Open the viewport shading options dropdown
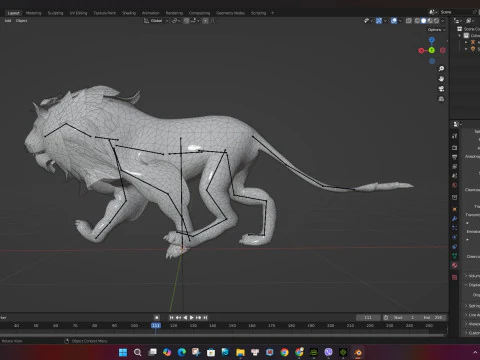This screenshot has width=480, height=360. (443, 21)
